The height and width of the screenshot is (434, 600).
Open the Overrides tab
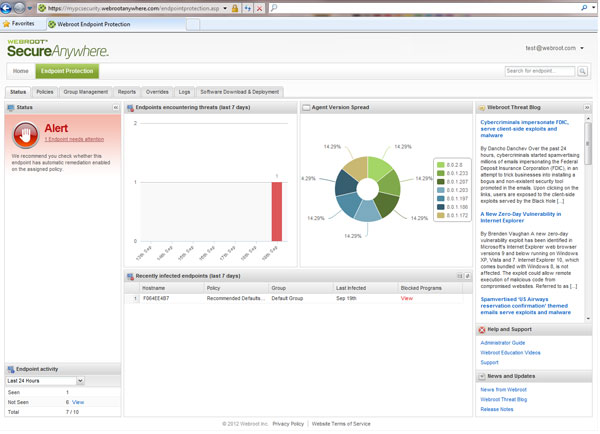(157, 92)
